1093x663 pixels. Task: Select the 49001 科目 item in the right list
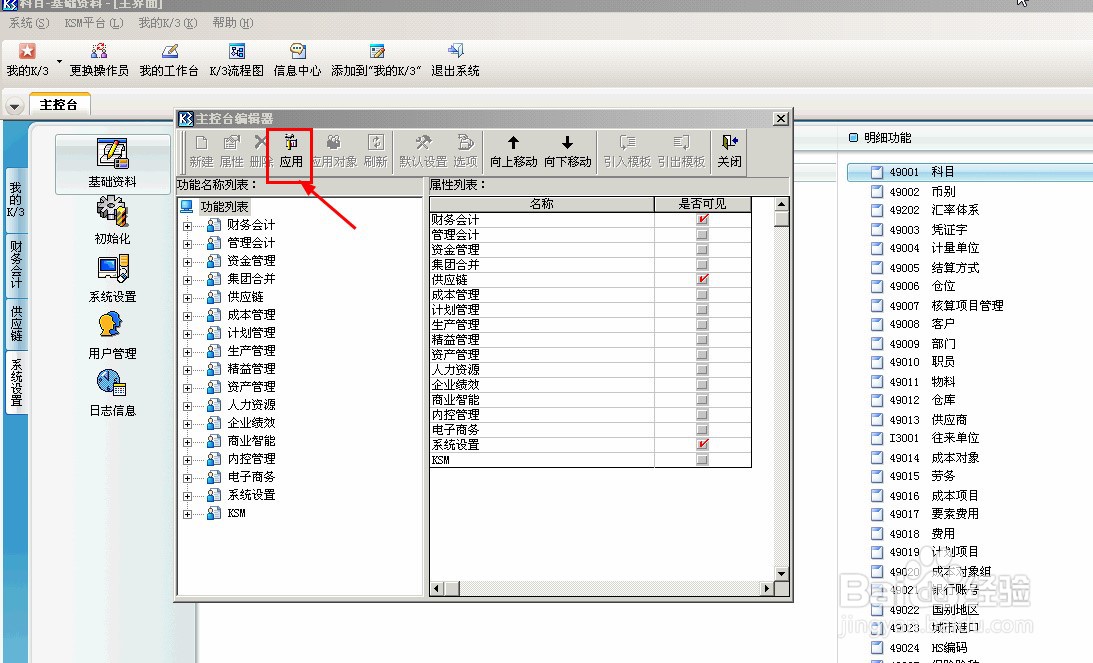click(930, 172)
